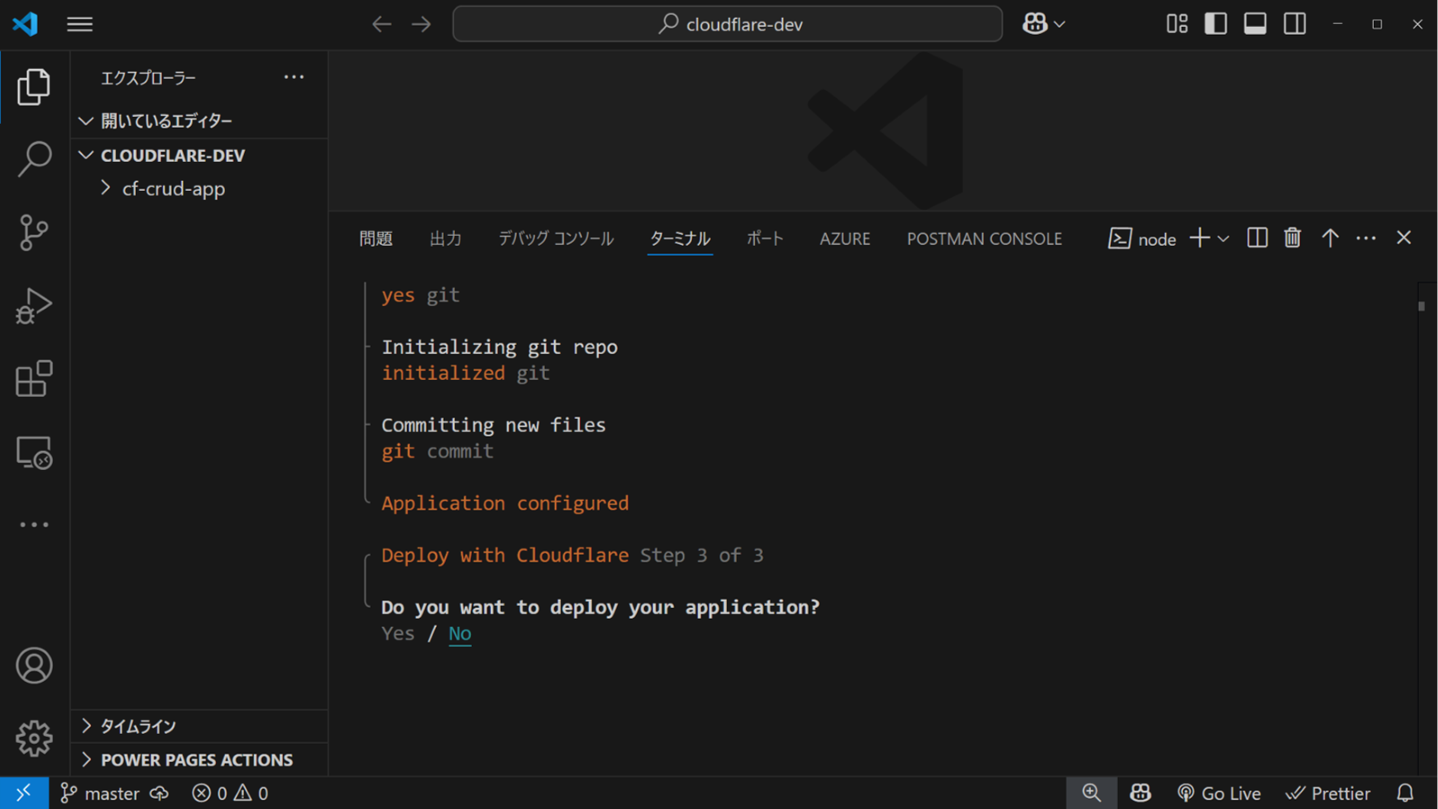Start Go Live server
Image resolution: width=1438 pixels, height=809 pixels.
tap(1219, 793)
